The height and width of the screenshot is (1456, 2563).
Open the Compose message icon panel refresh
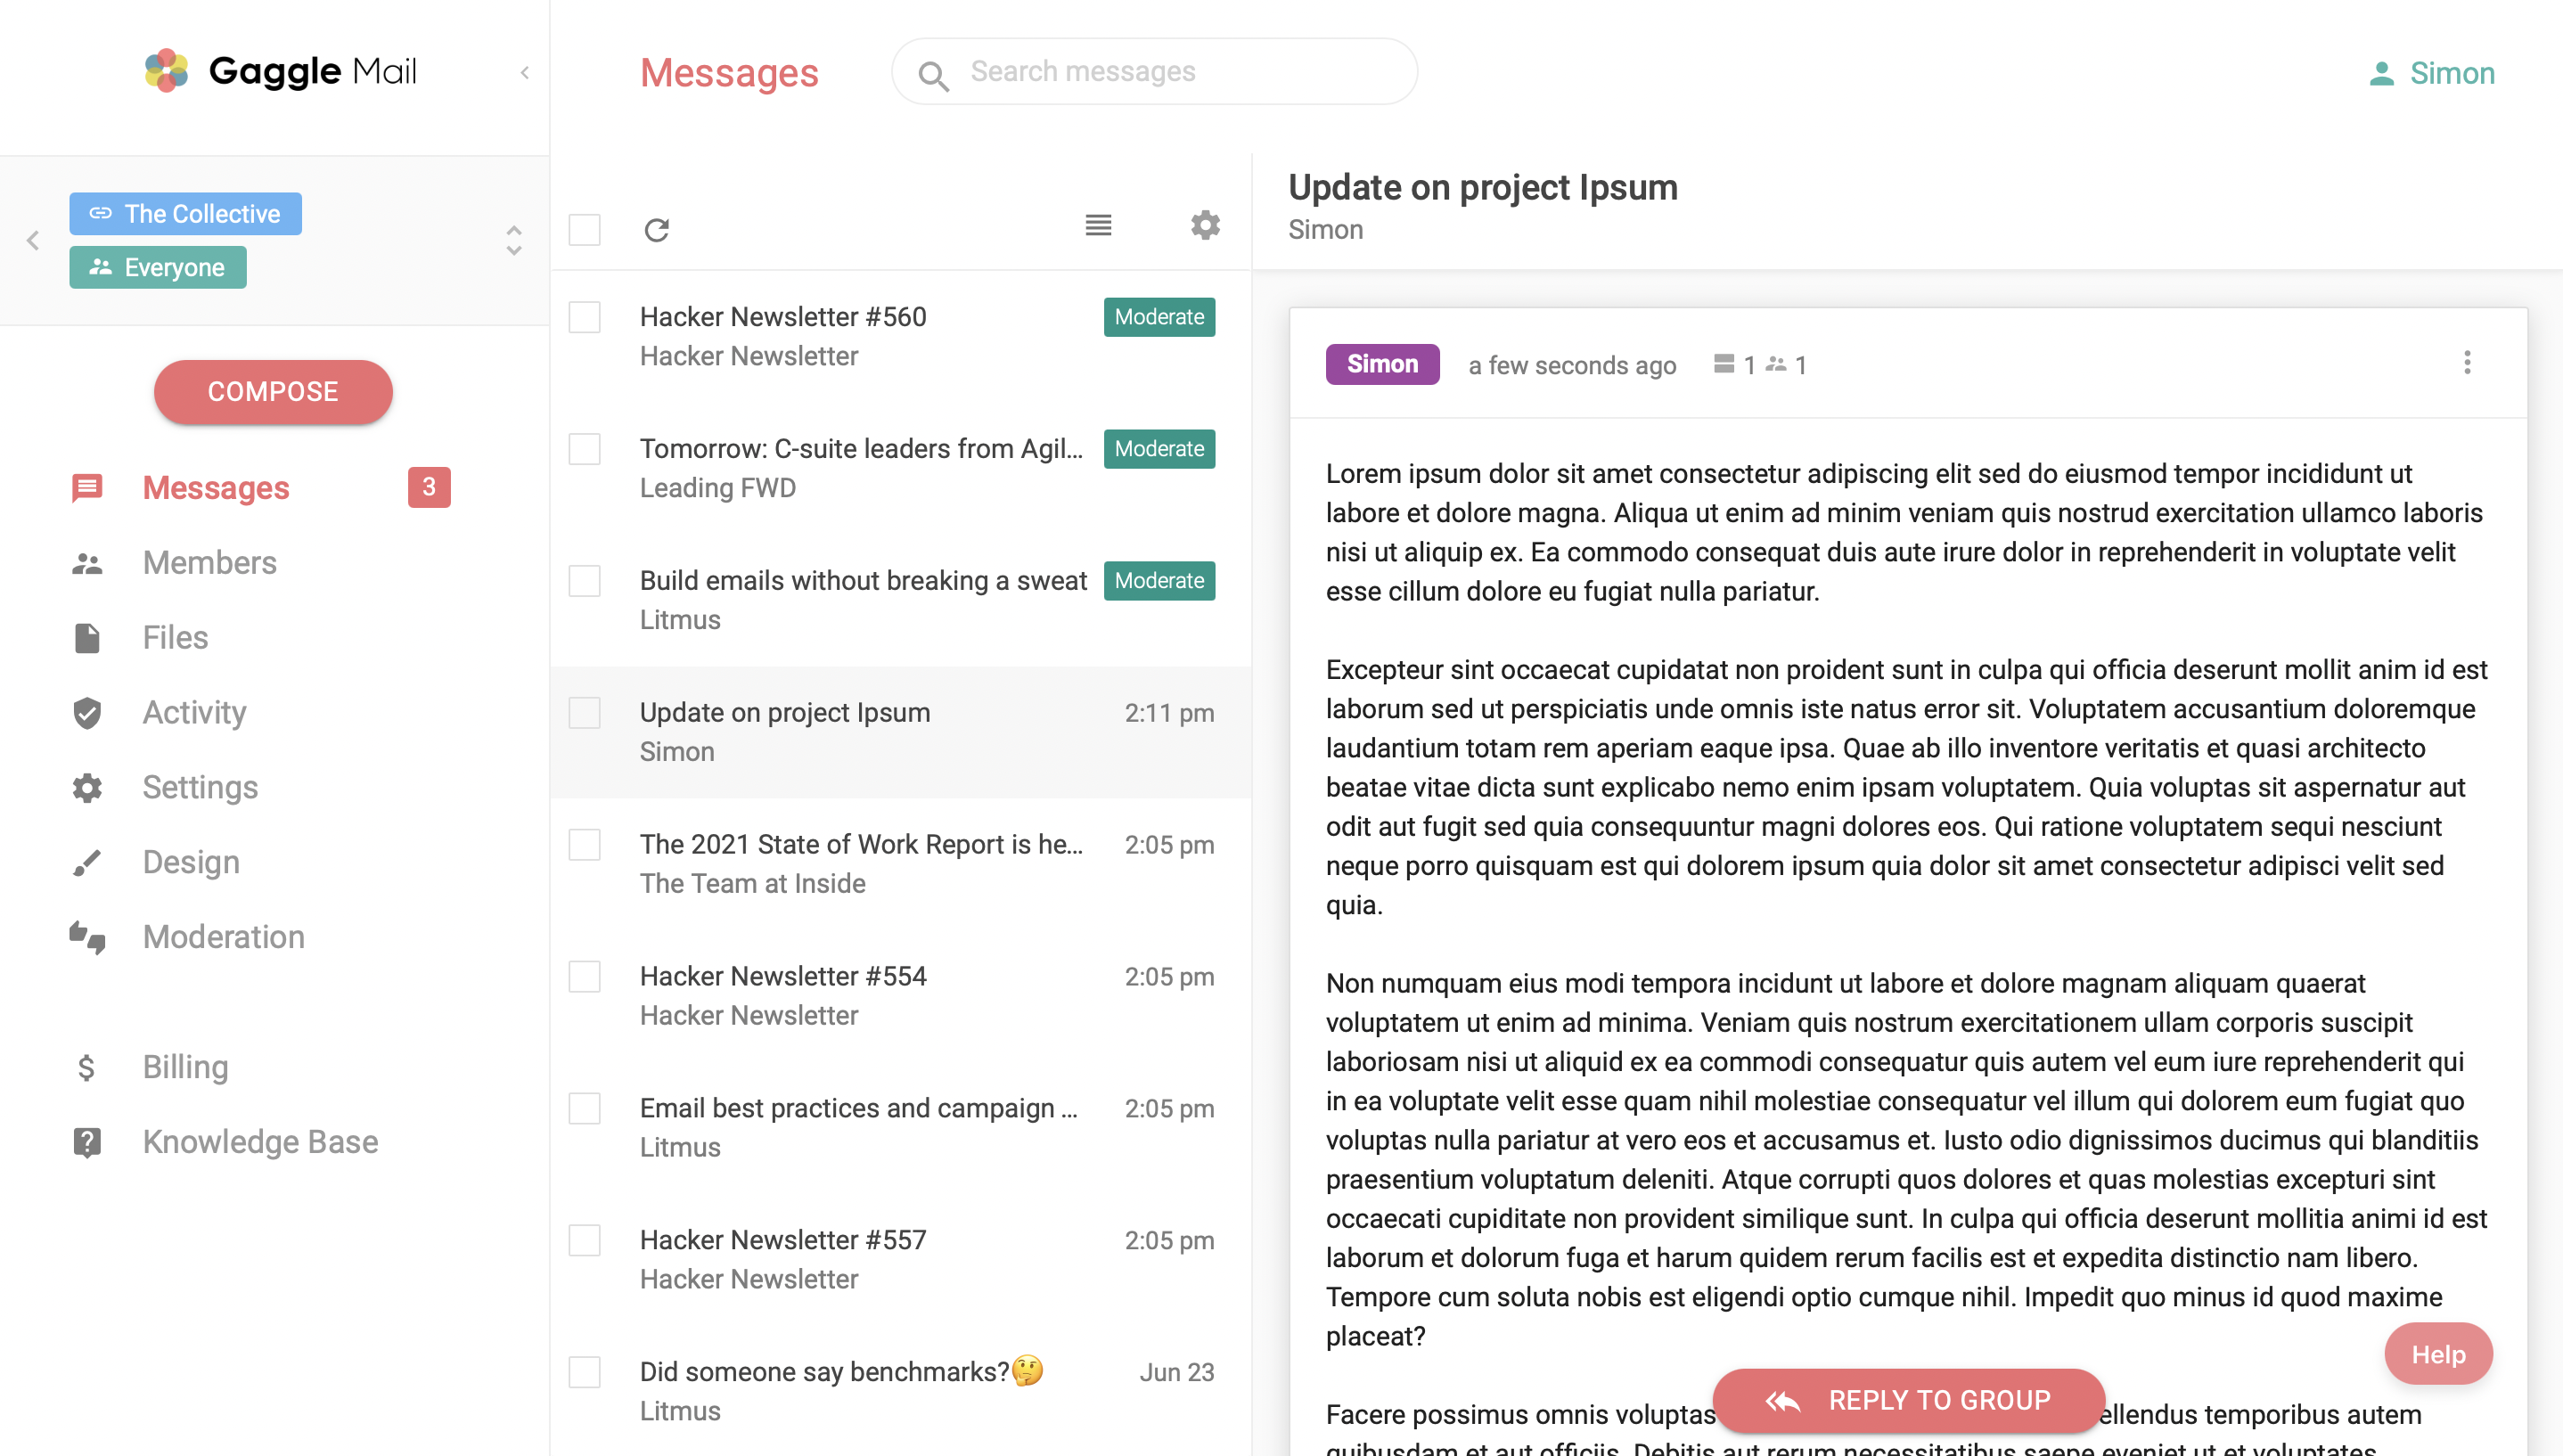[273, 391]
